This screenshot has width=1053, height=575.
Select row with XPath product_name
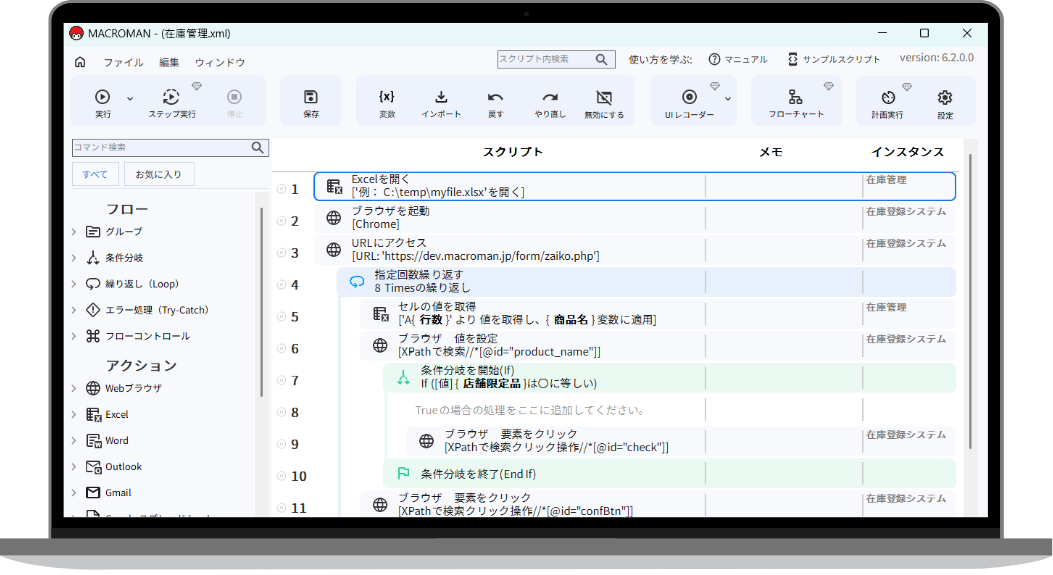coord(657,345)
